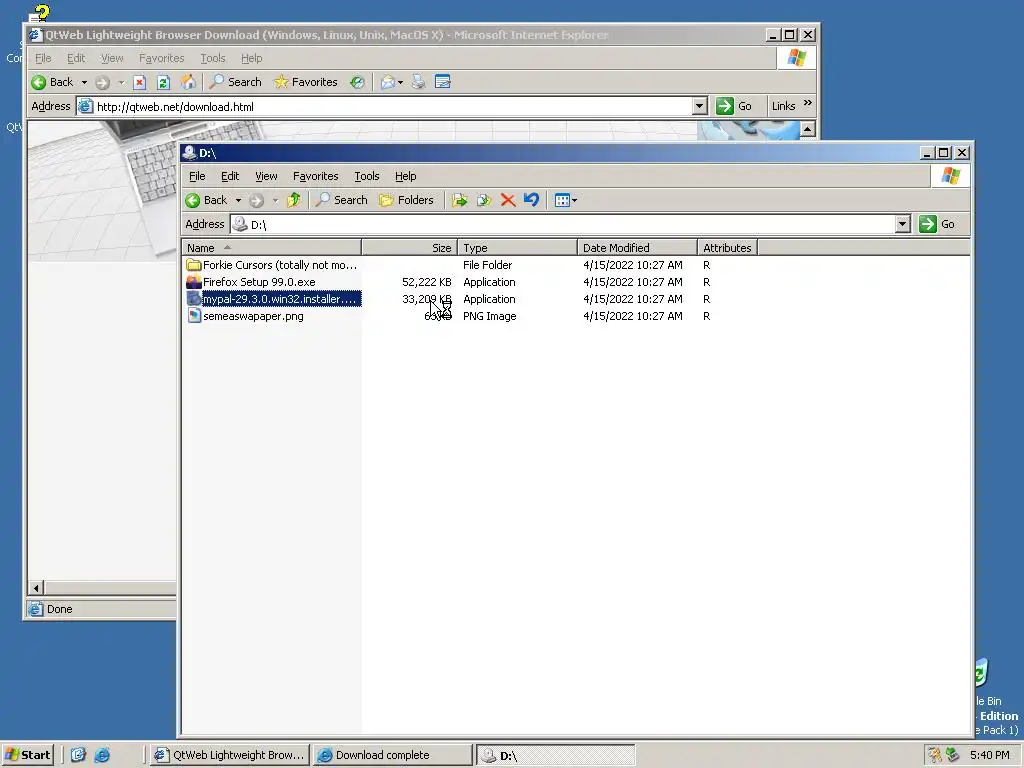Click Favorites star in Internet Explorer toolbar
This screenshot has width=1024, height=768.
pyautogui.click(x=306, y=82)
